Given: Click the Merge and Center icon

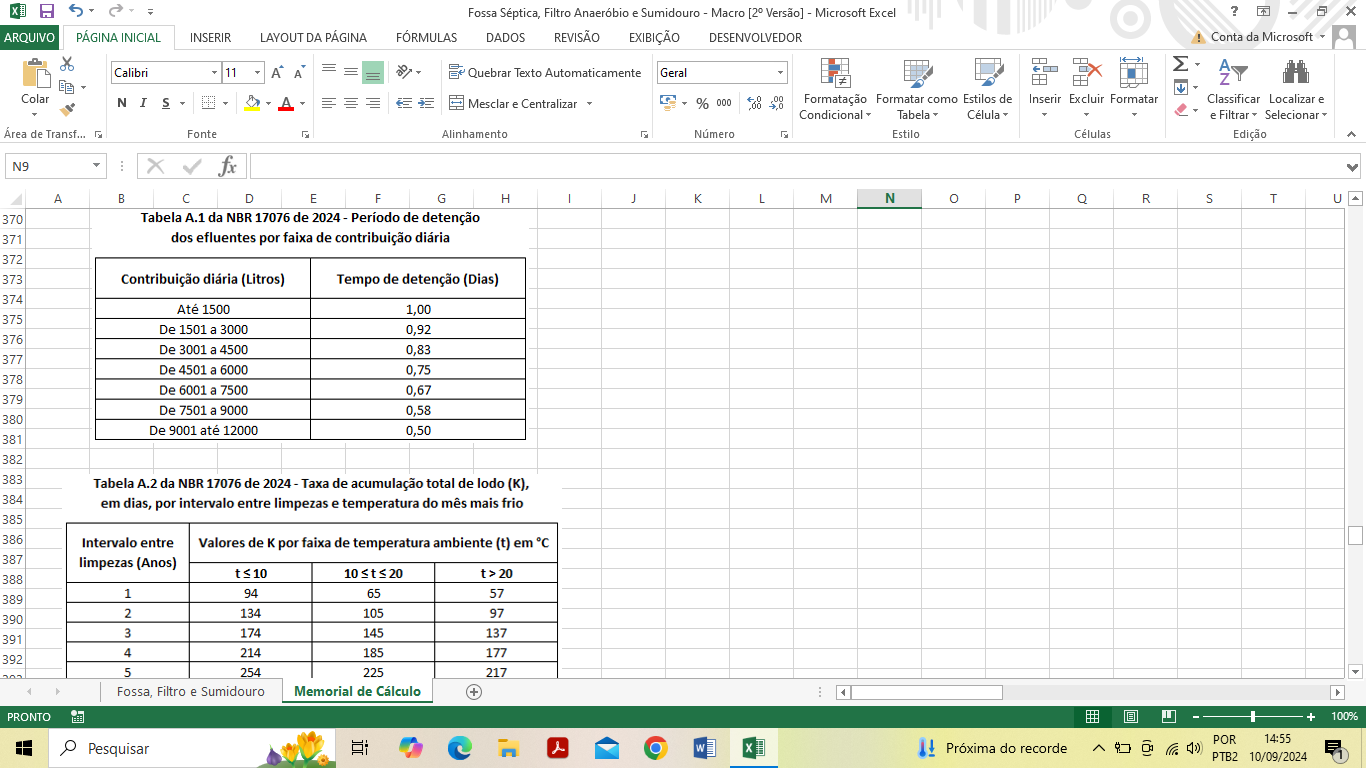Looking at the screenshot, I should pyautogui.click(x=457, y=103).
